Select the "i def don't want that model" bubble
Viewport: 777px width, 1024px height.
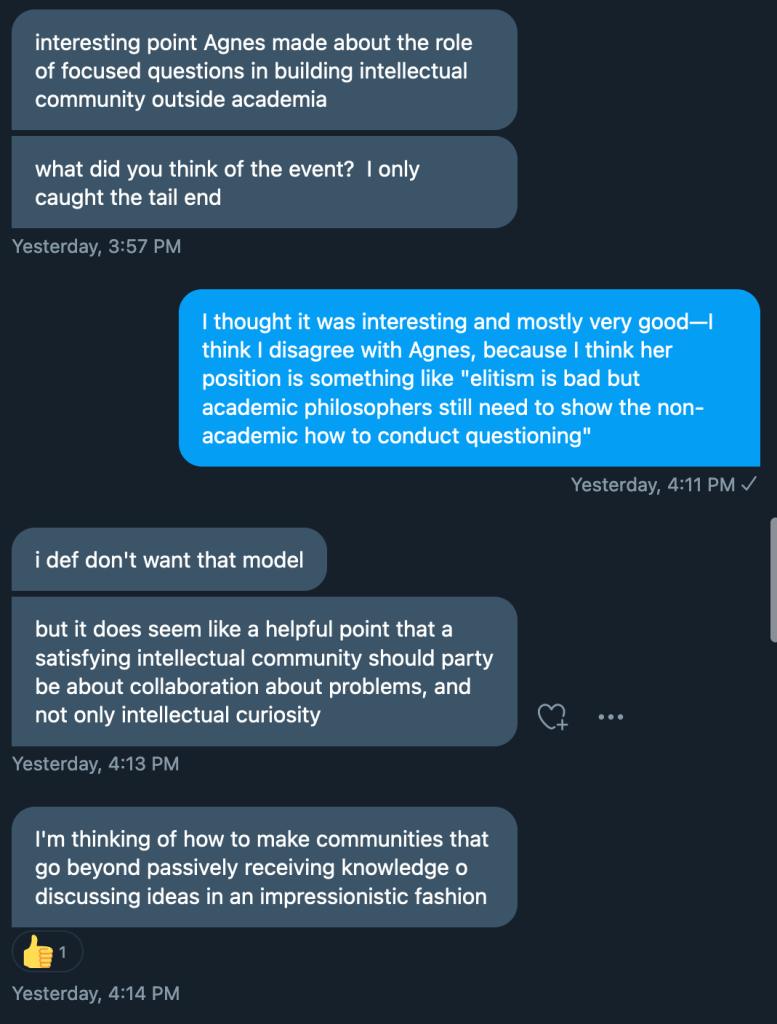click(169, 559)
